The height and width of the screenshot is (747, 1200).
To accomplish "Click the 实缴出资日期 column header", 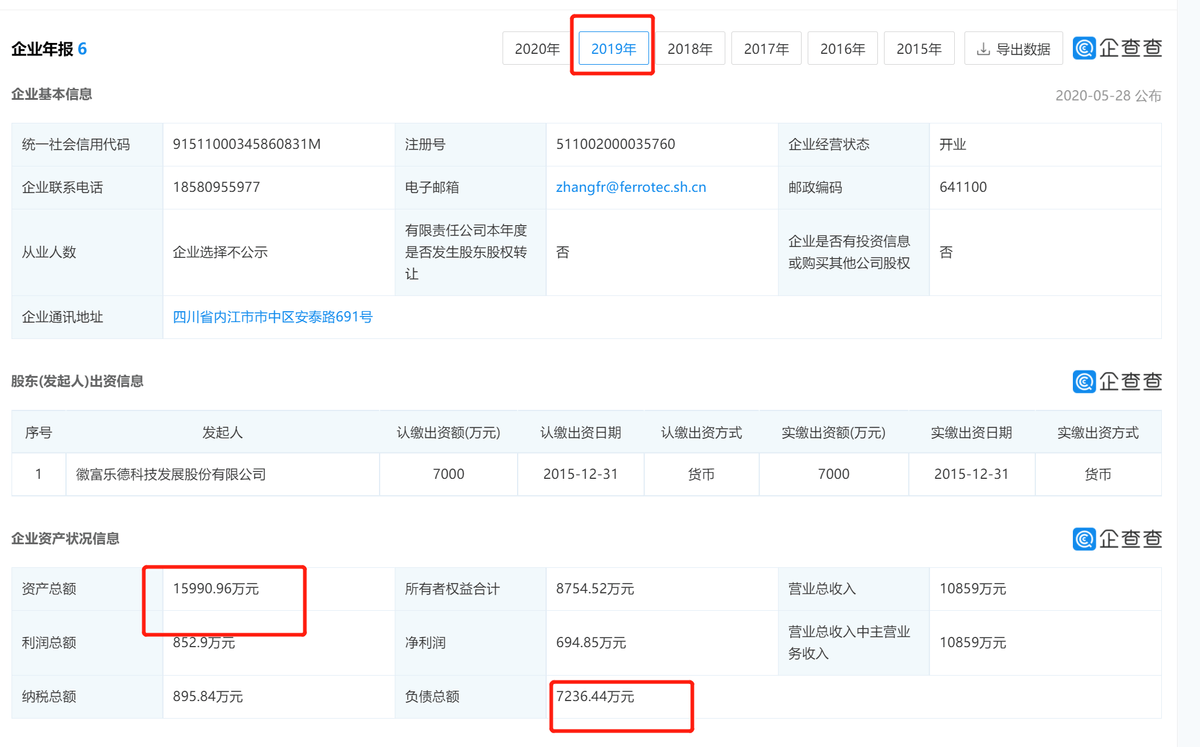I will coord(971,433).
